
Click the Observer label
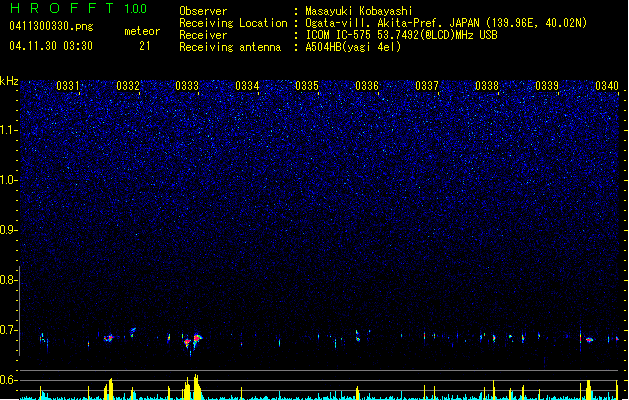(203, 11)
